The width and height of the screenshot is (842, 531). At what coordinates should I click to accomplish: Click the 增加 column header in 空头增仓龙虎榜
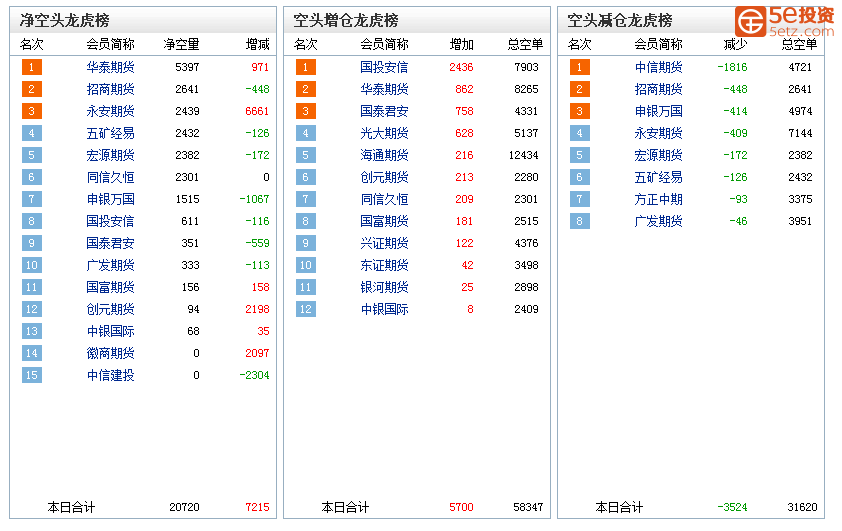click(x=461, y=45)
